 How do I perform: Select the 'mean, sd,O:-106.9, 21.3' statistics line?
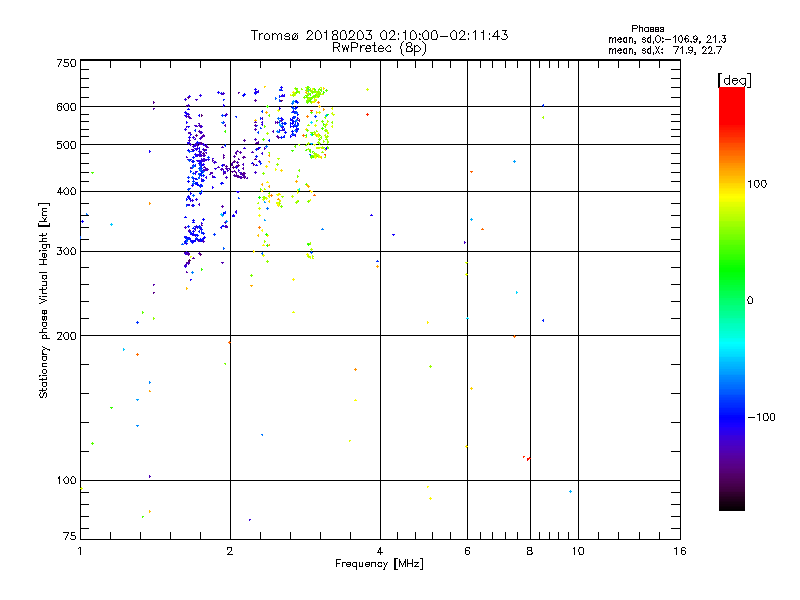667,39
